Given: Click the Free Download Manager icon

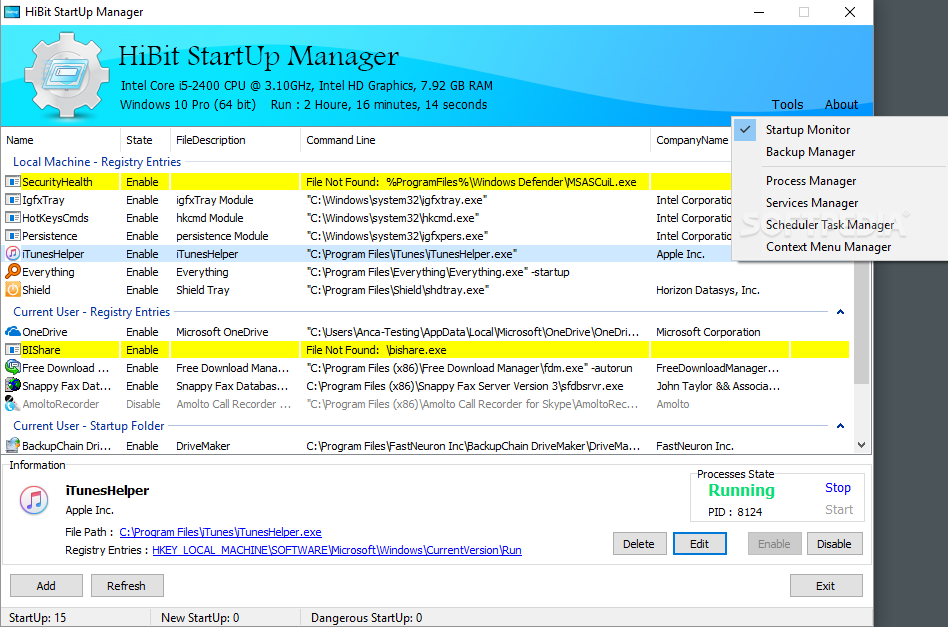Looking at the screenshot, I should pos(13,368).
